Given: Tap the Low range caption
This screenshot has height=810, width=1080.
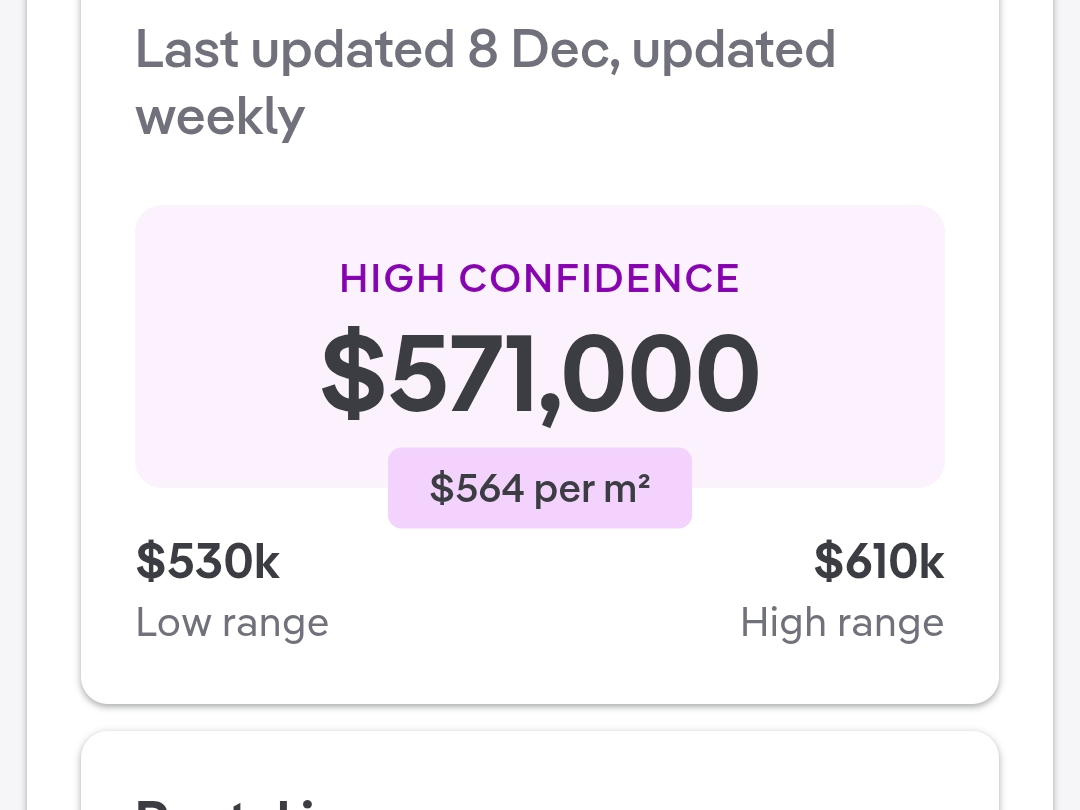Looking at the screenshot, I should click(x=232, y=623).
